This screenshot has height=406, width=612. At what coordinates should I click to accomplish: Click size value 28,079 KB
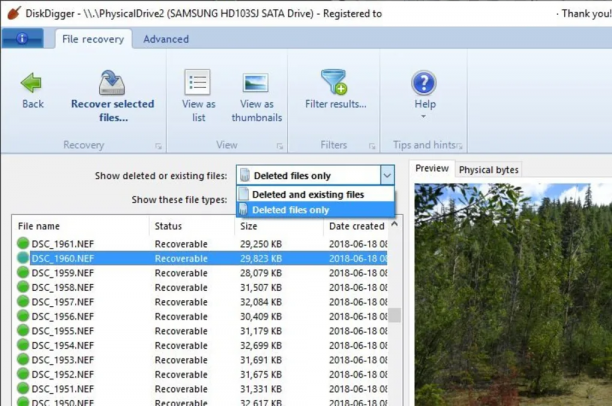tap(261, 273)
